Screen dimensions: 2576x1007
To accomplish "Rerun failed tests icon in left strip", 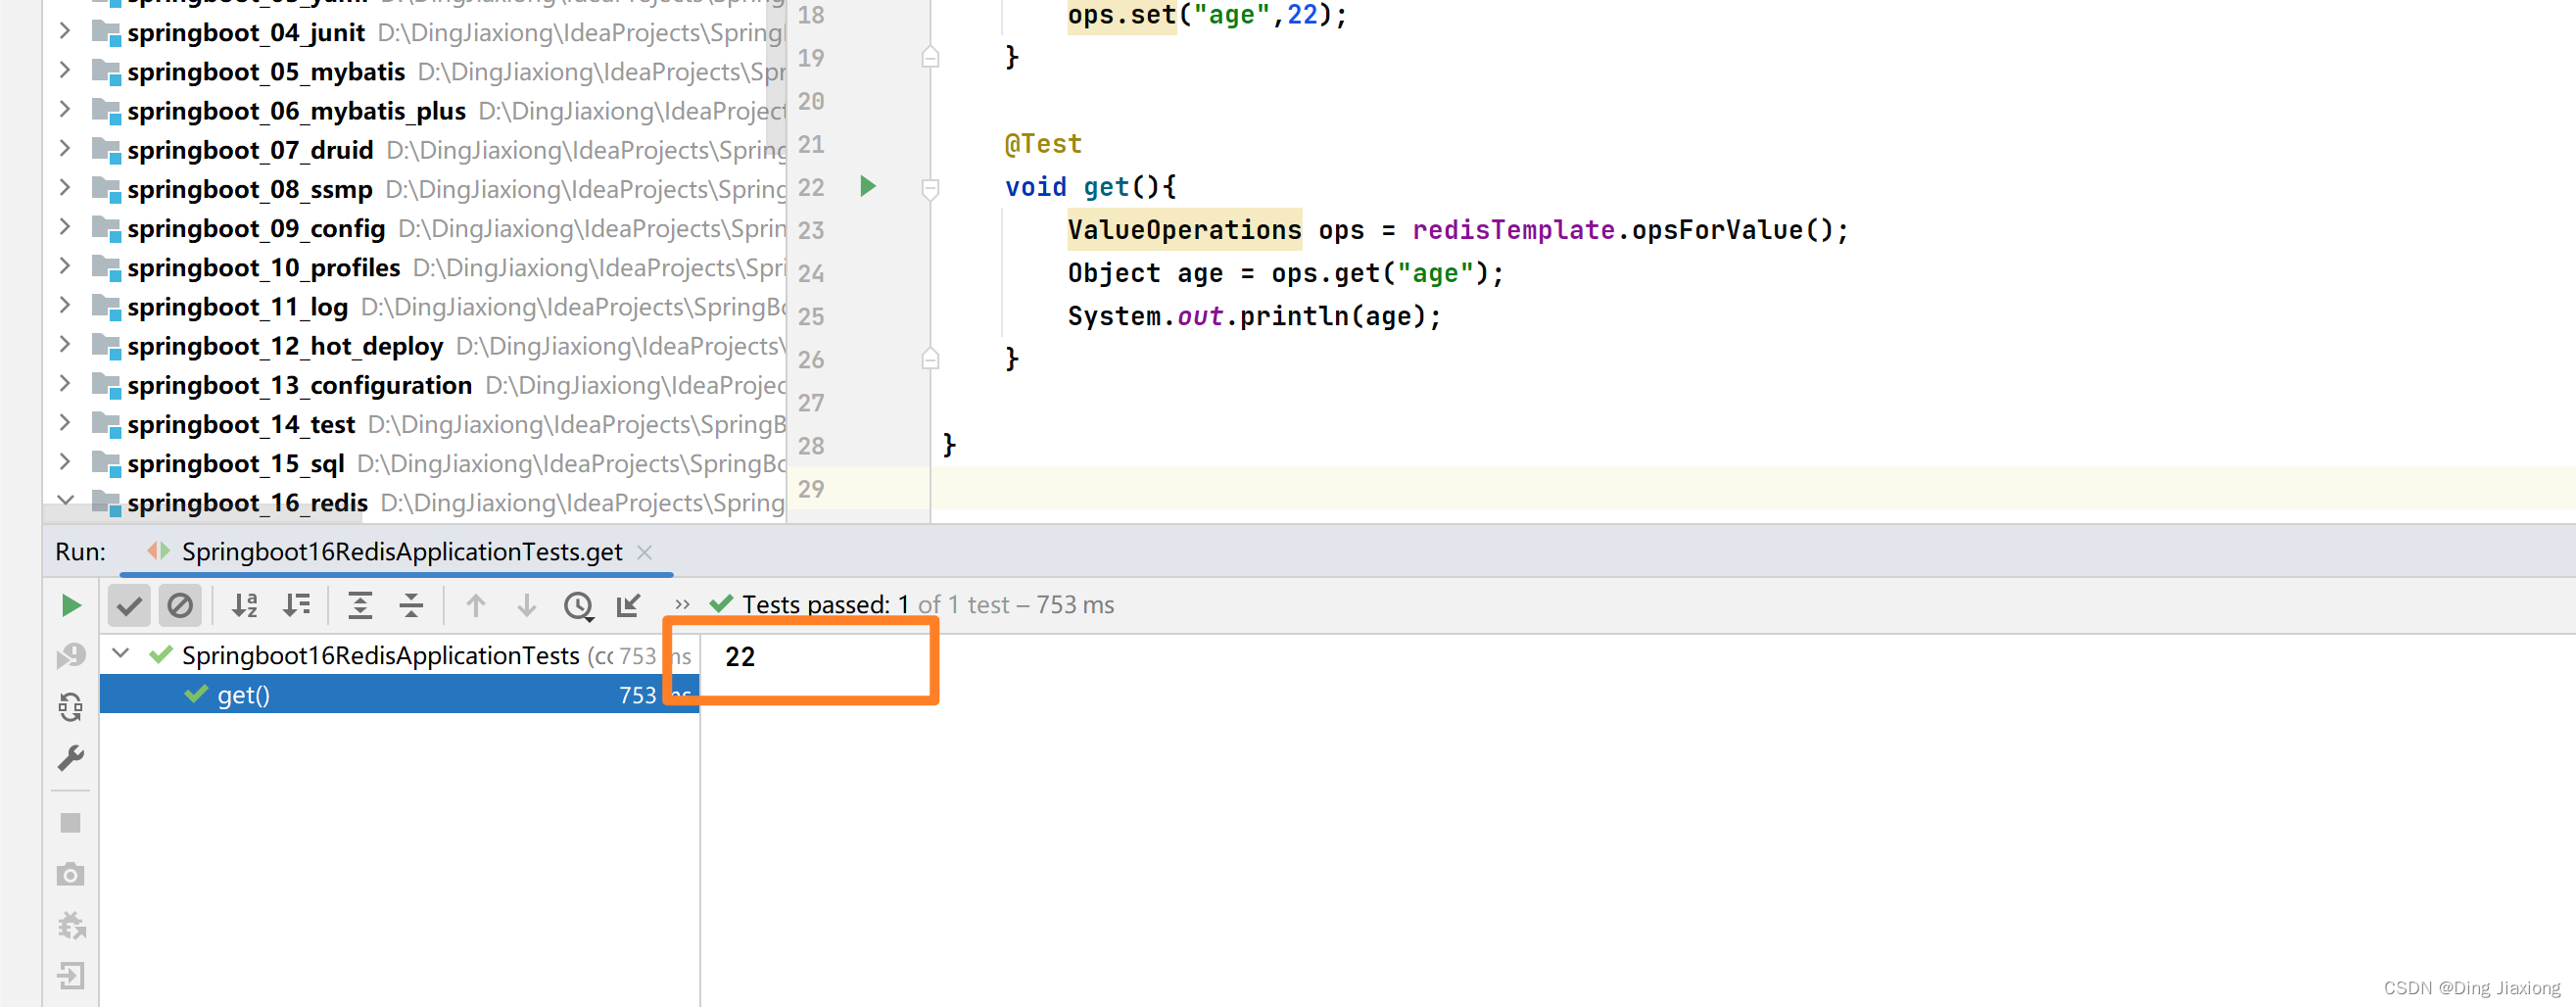I will (71, 656).
